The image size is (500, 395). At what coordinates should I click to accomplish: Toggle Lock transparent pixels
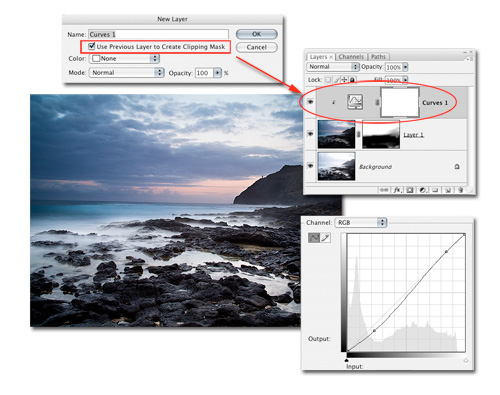pyautogui.click(x=328, y=80)
